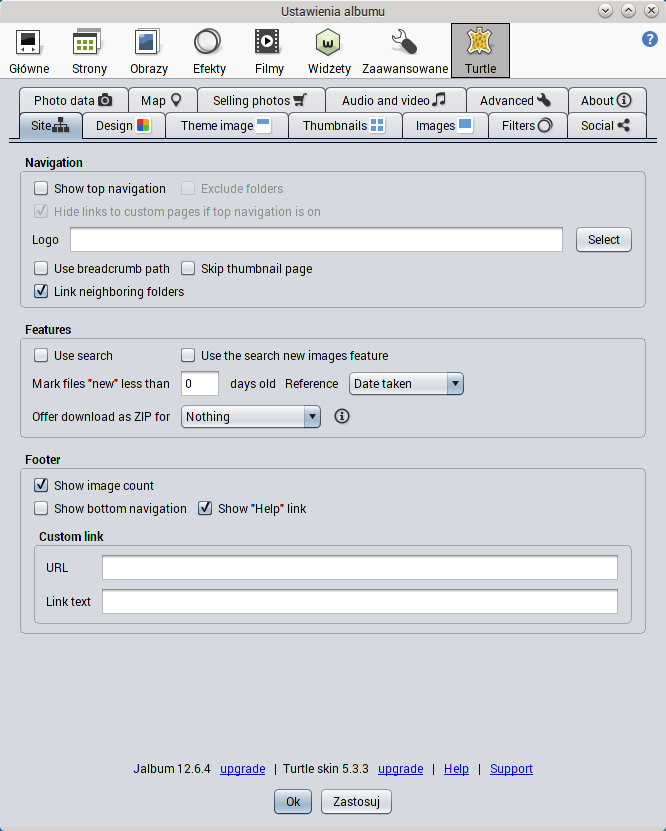Switch to the Design tab
666x831 pixels.
pyautogui.click(x=123, y=126)
